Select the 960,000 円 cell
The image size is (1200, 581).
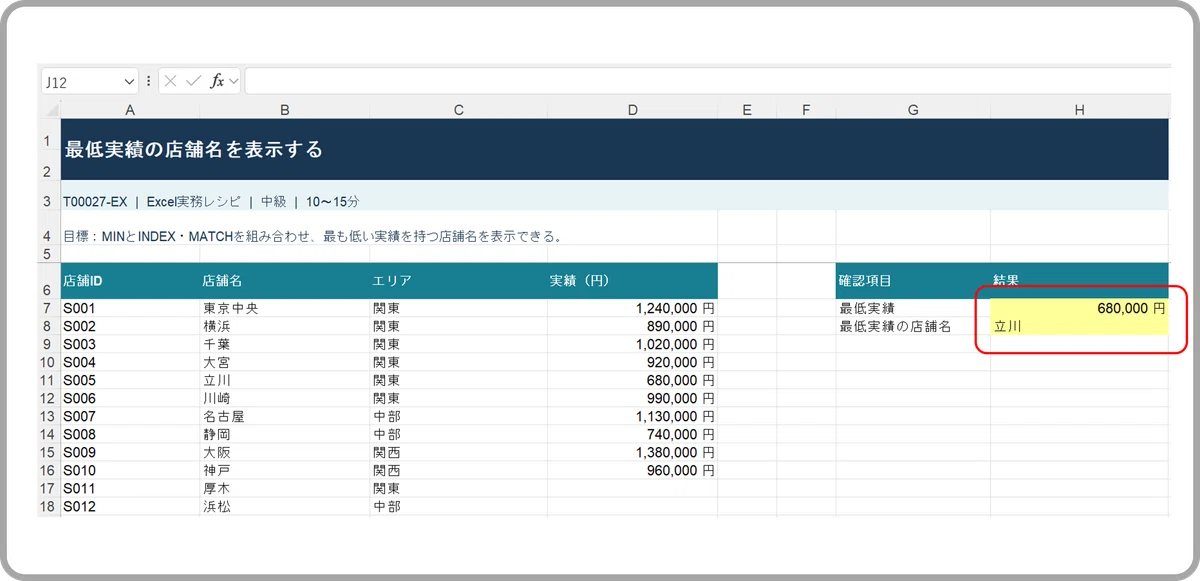point(632,470)
